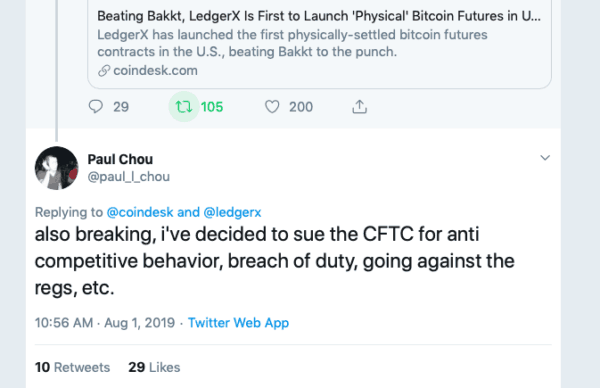Visit @paul_l_chou handle

click(x=129, y=177)
